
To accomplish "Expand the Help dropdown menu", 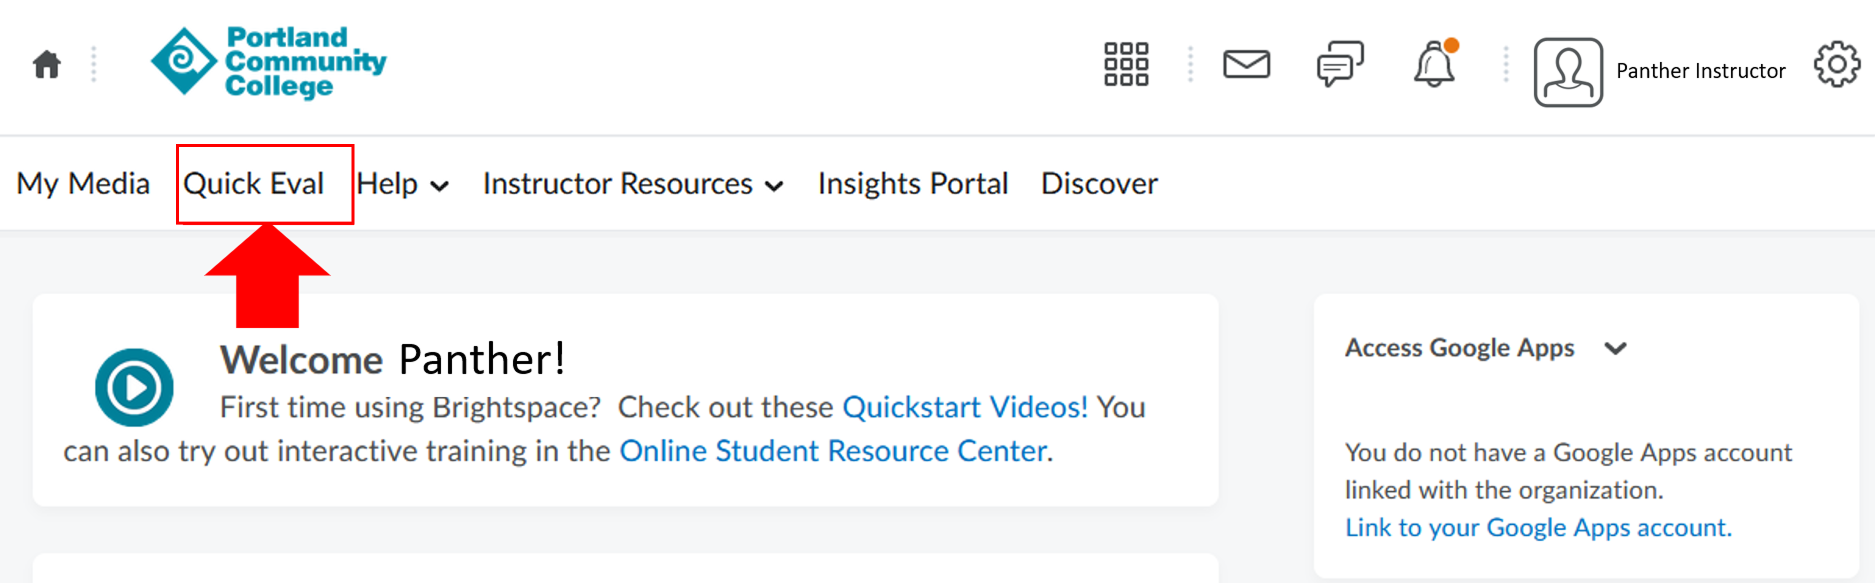I will [x=402, y=184].
